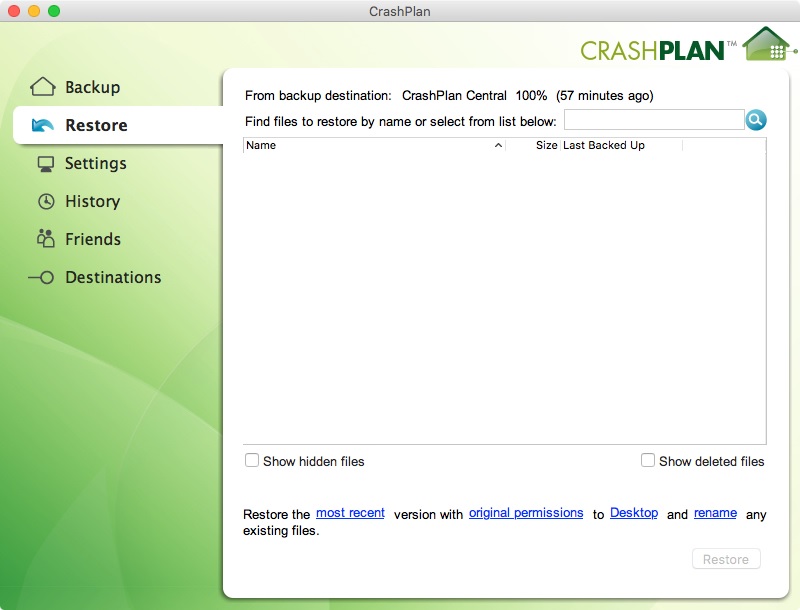This screenshot has width=800, height=610.
Task: Sort list by Name column arrow
Action: [x=498, y=146]
